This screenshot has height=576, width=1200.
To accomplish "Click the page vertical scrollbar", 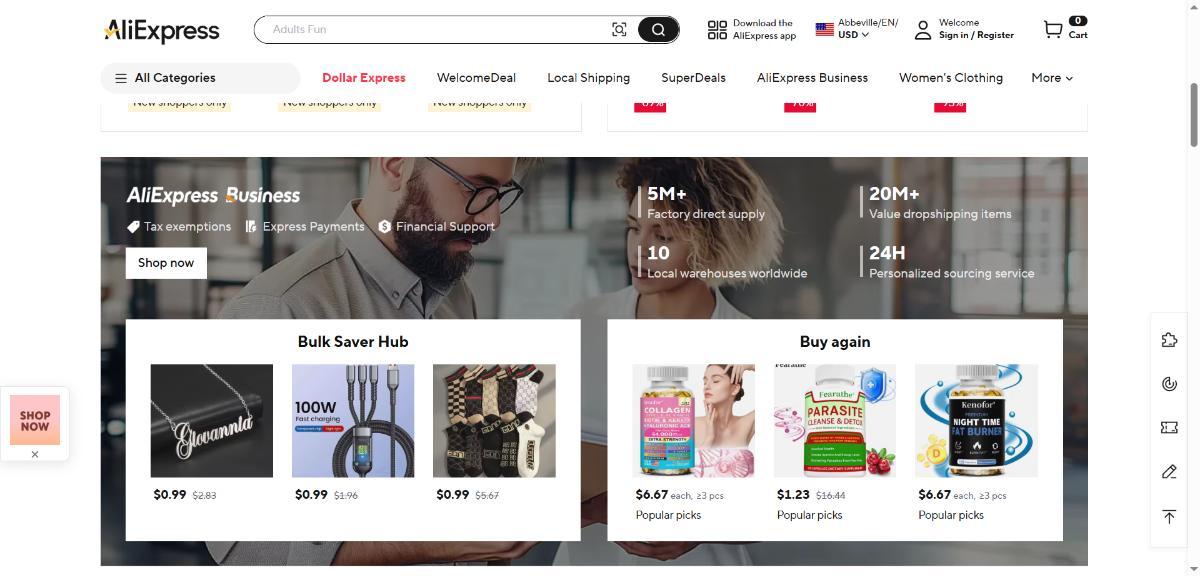I will pos(1193,115).
